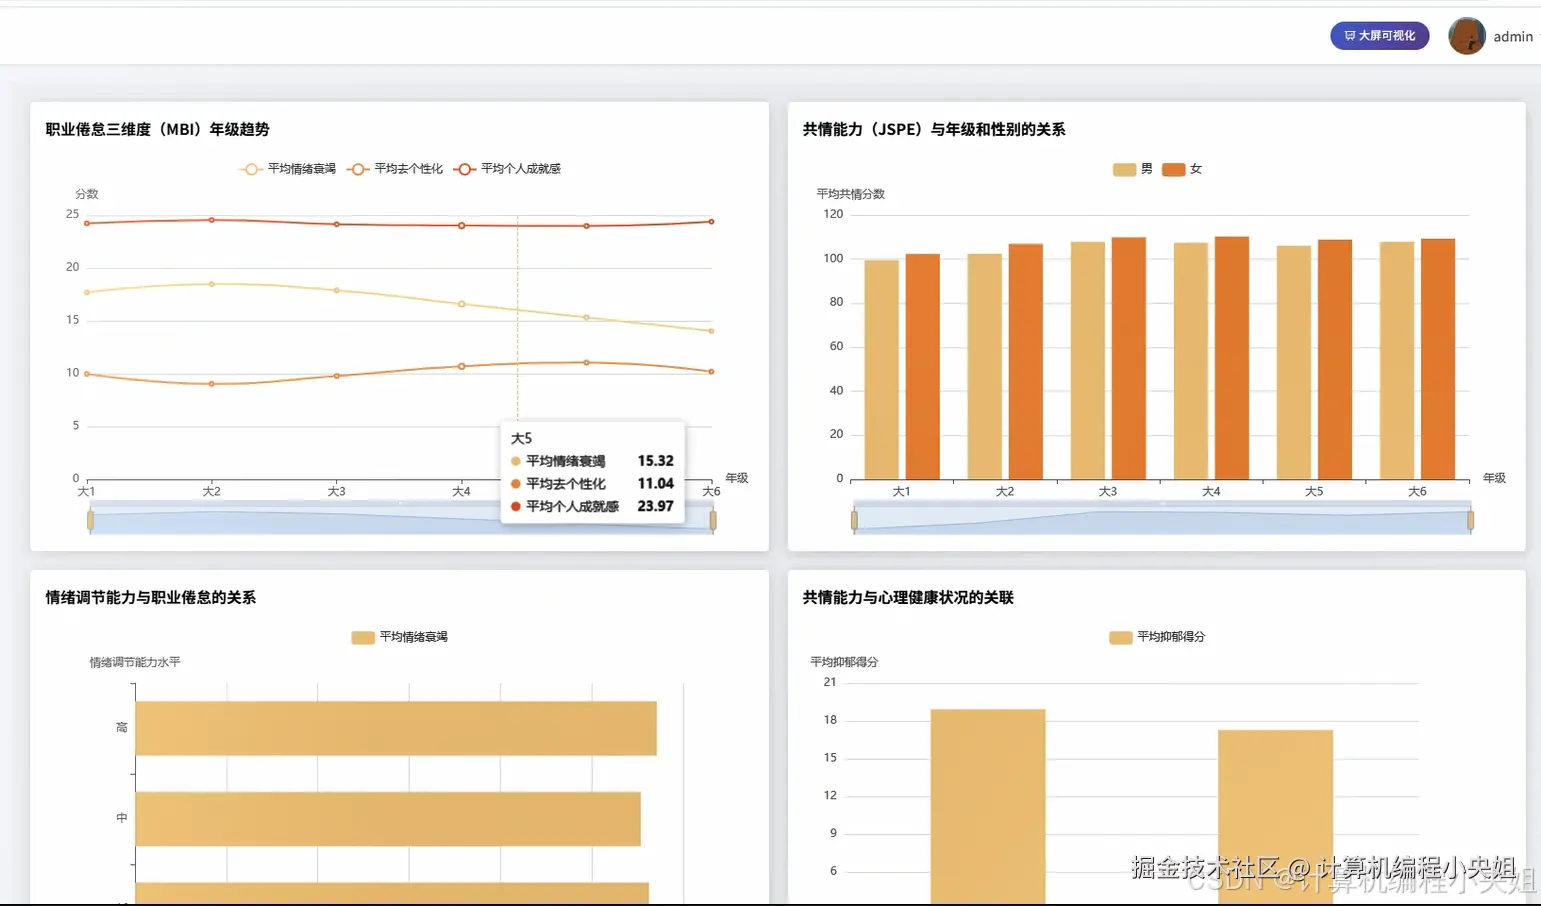
Task: Click the 大4 point on the 平均去个性化 line
Action: (461, 366)
